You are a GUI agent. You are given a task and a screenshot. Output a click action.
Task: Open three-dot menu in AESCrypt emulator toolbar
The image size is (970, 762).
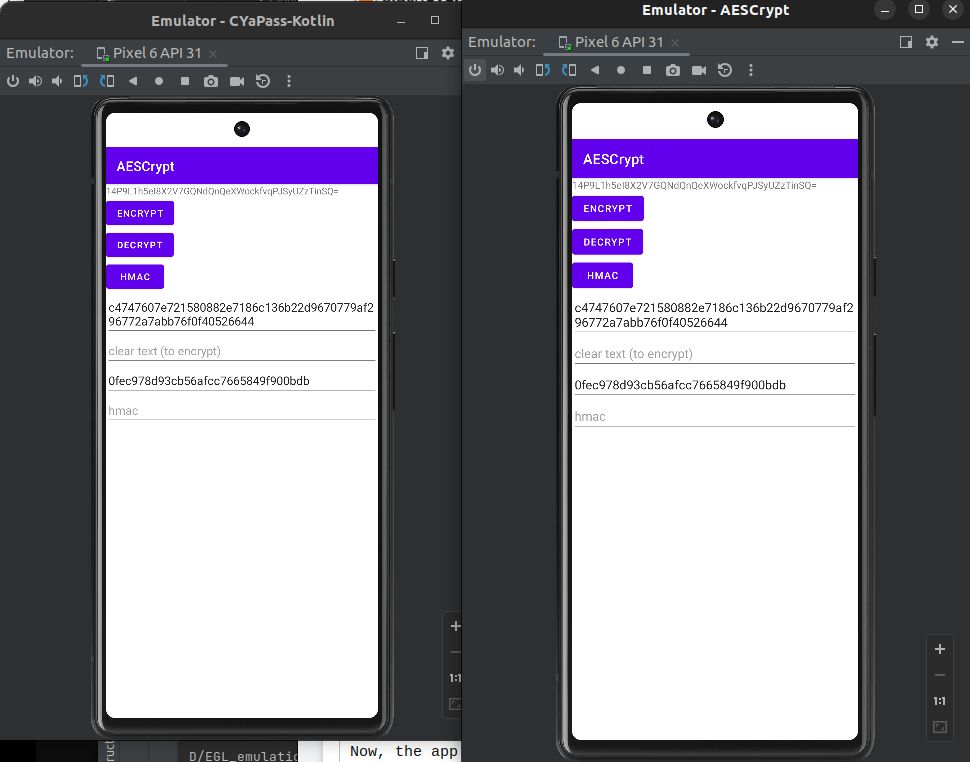[x=751, y=70]
